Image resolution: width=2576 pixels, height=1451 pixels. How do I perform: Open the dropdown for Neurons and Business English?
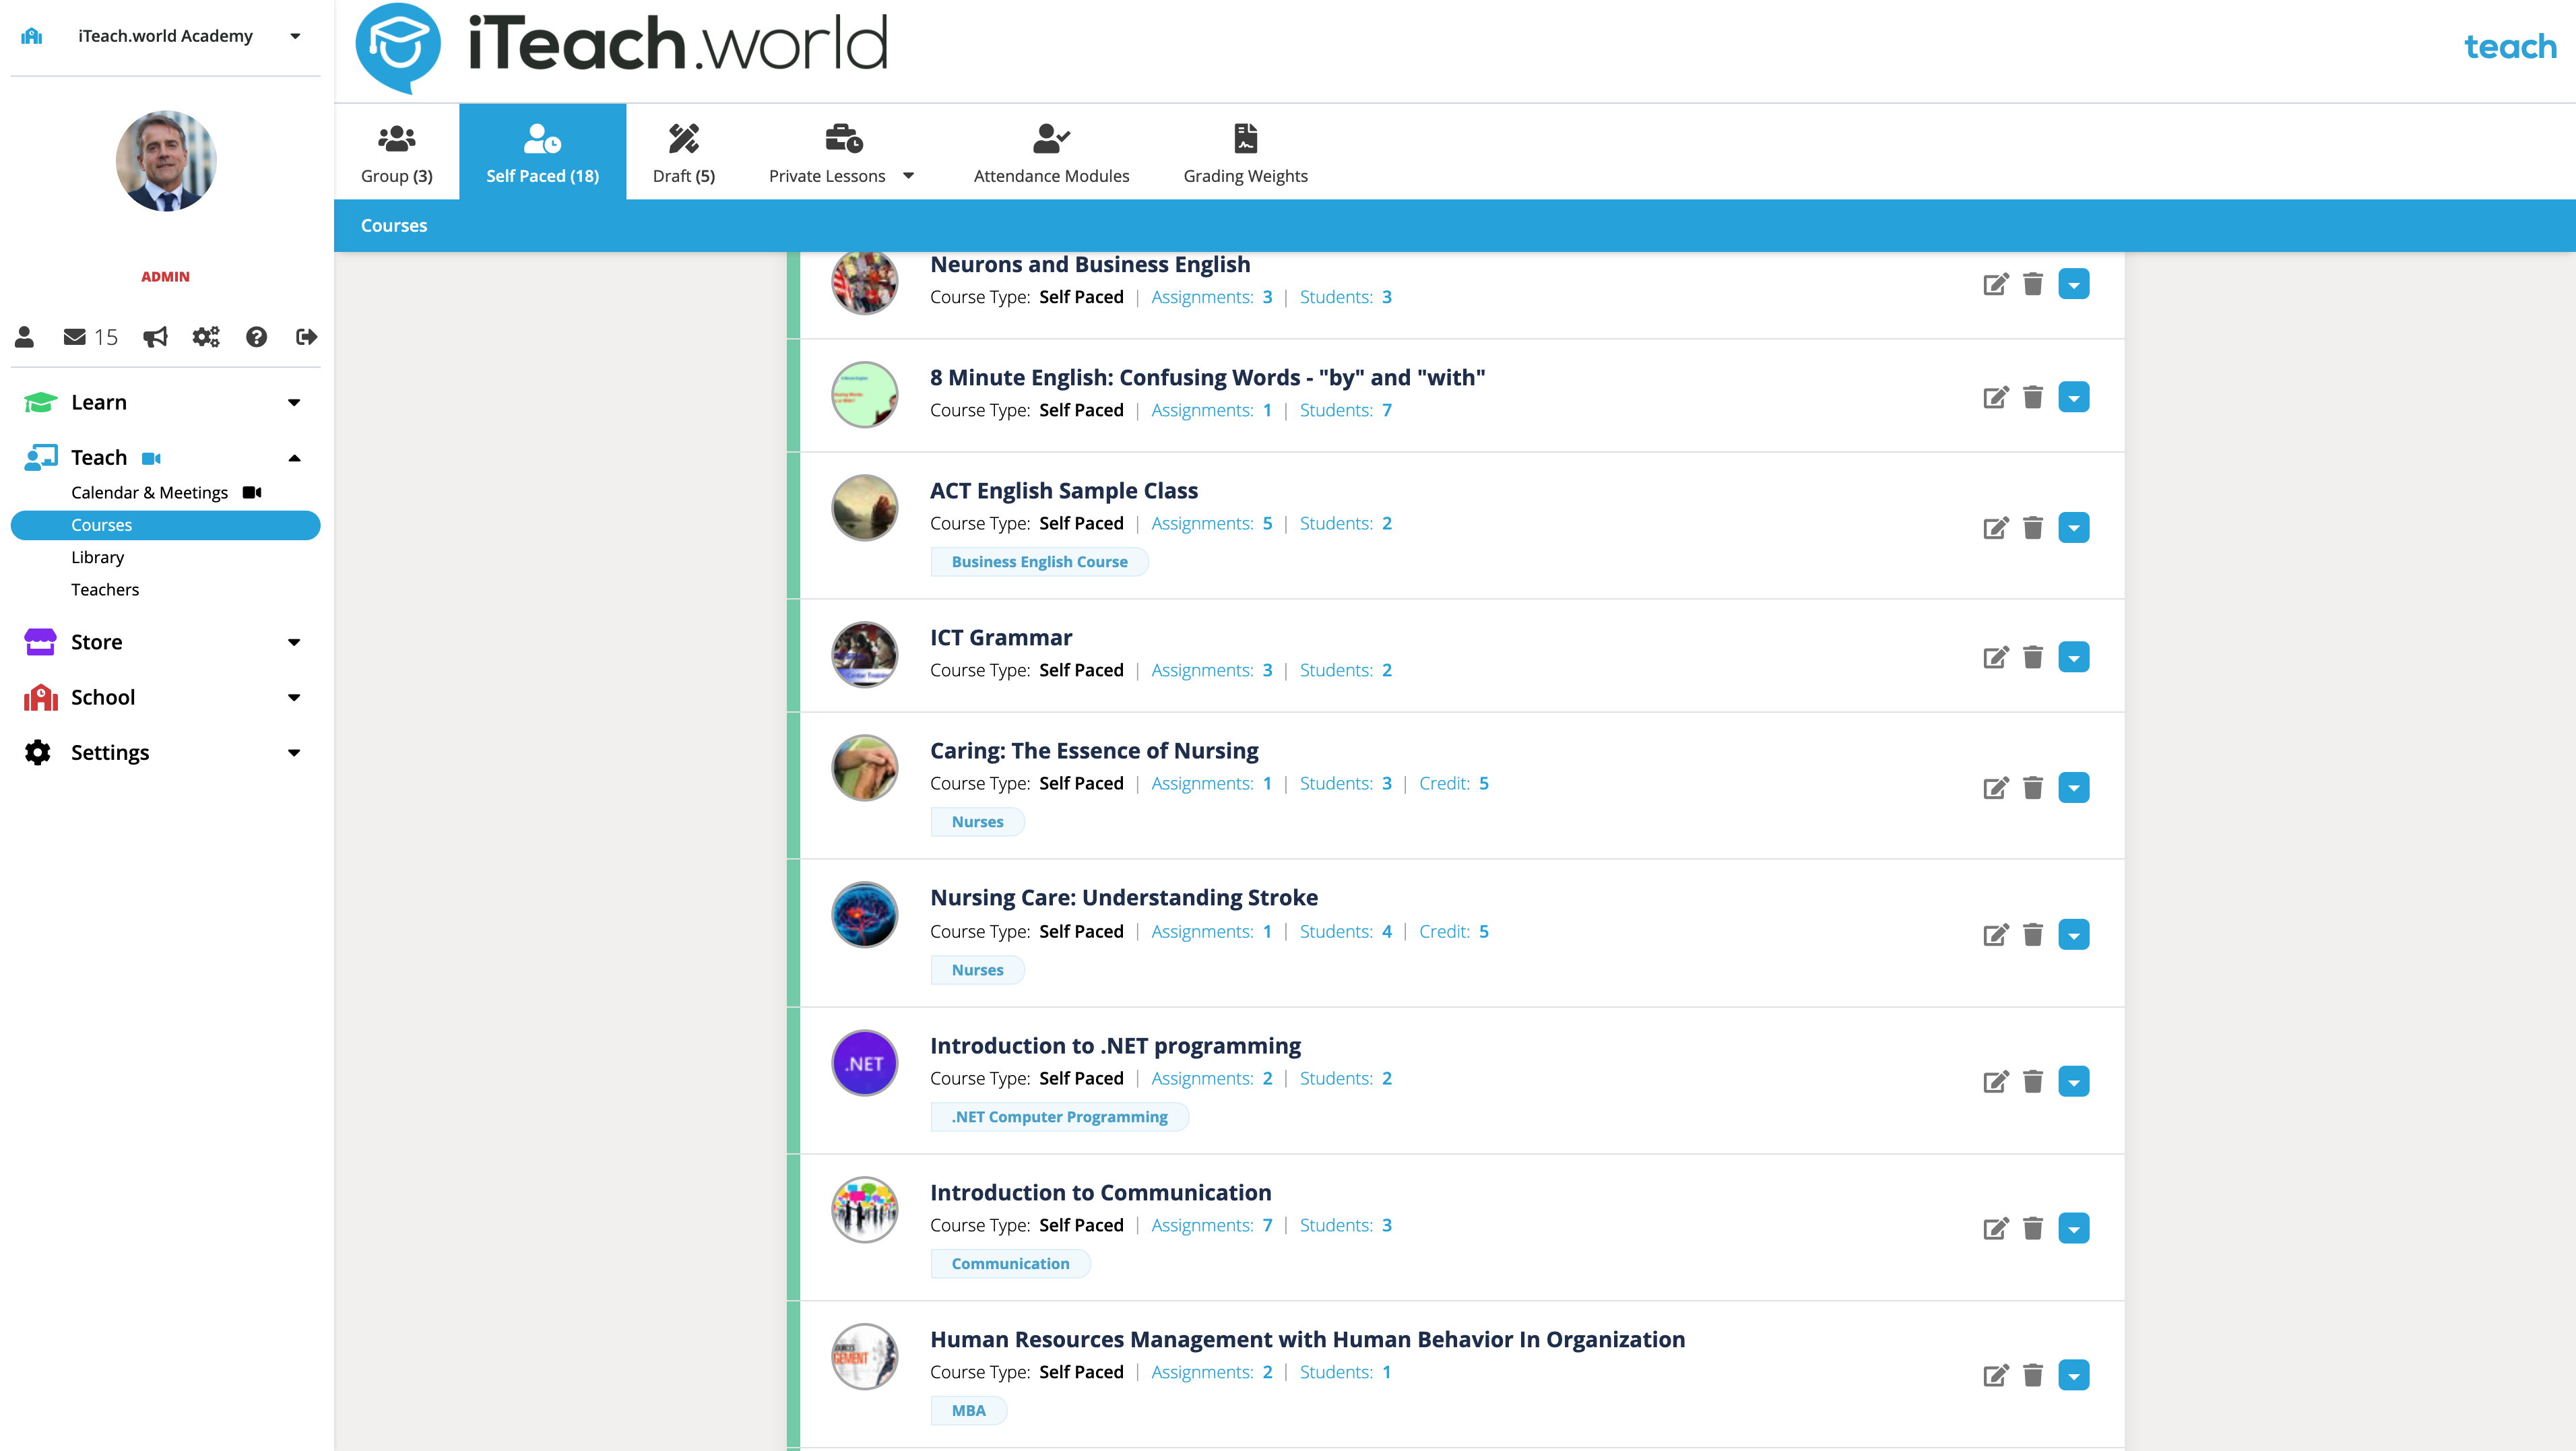point(2074,285)
